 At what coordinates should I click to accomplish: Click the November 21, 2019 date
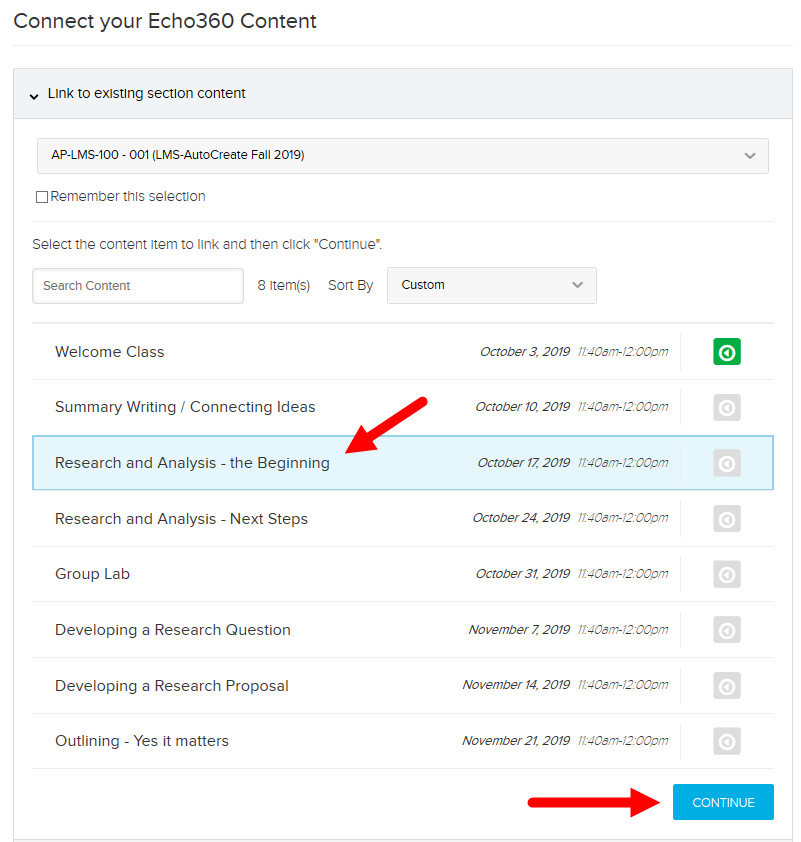click(x=516, y=741)
